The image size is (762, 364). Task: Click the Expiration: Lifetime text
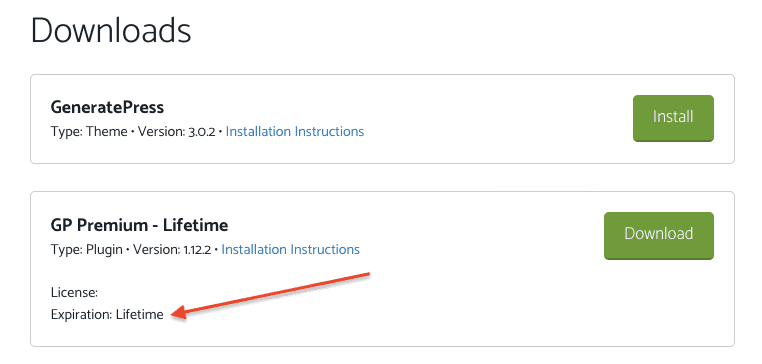point(107,315)
